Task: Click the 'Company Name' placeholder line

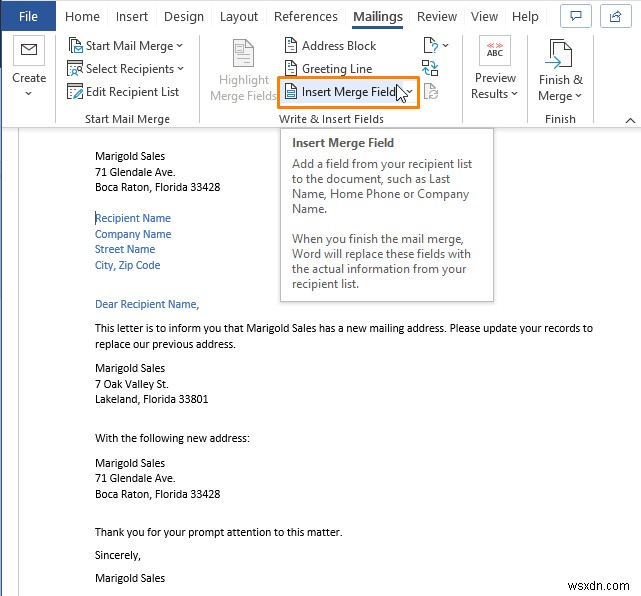Action: [133, 234]
